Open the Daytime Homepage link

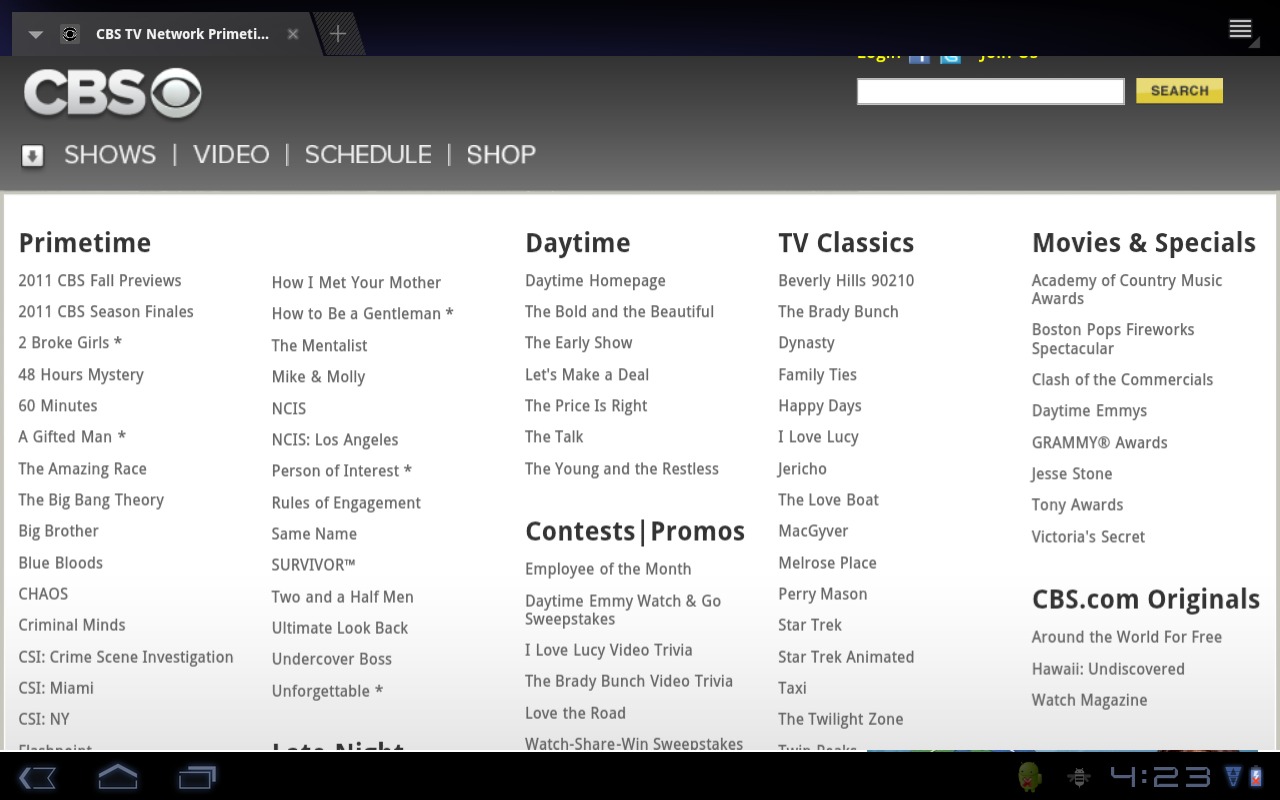595,281
